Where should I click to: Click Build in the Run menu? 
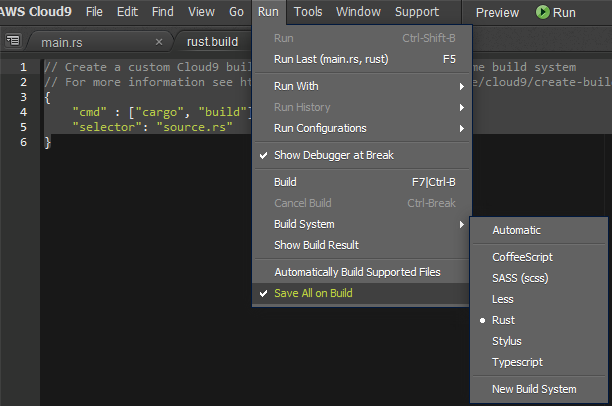285,182
